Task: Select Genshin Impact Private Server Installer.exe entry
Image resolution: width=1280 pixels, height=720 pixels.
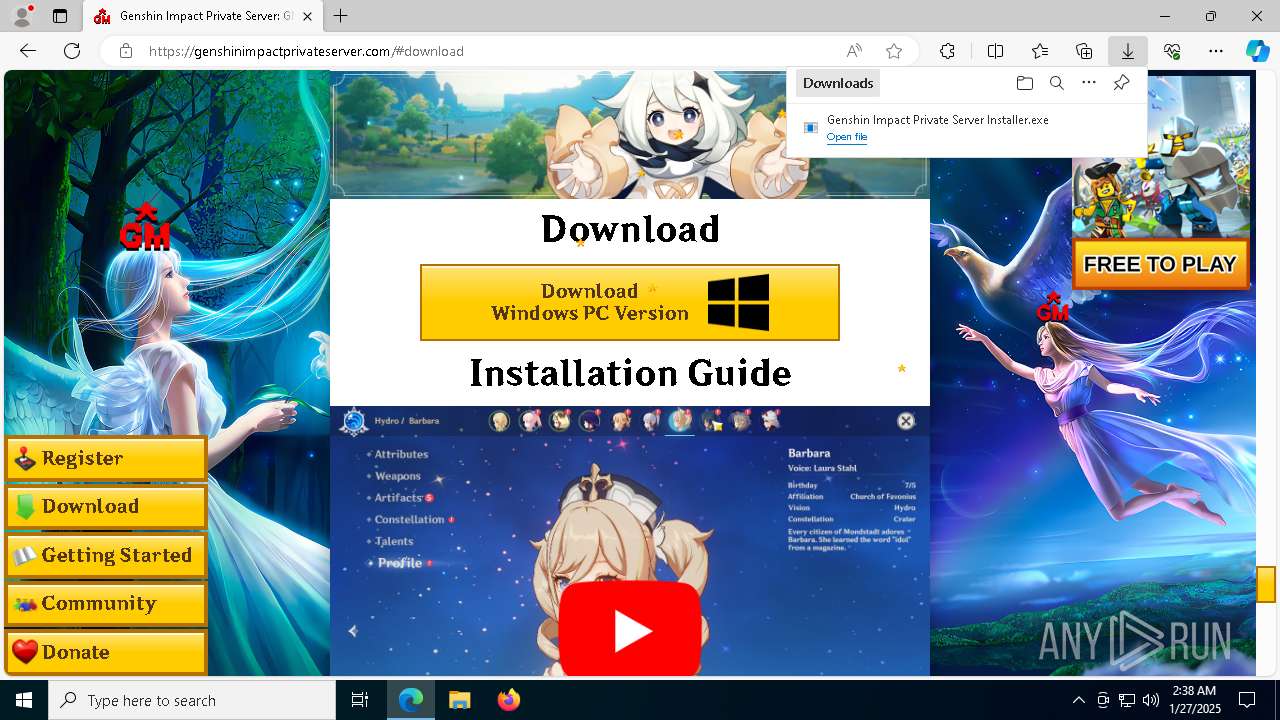Action: click(966, 128)
